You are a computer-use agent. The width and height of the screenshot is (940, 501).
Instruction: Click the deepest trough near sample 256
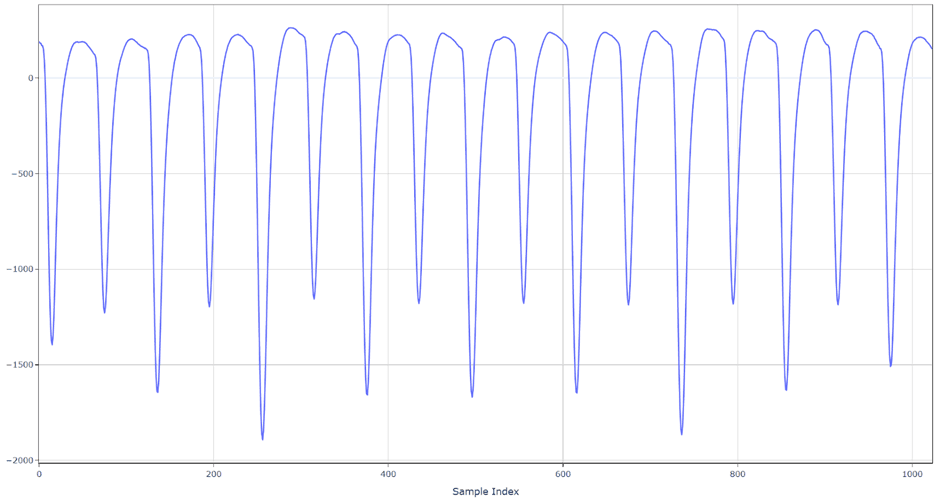click(262, 439)
